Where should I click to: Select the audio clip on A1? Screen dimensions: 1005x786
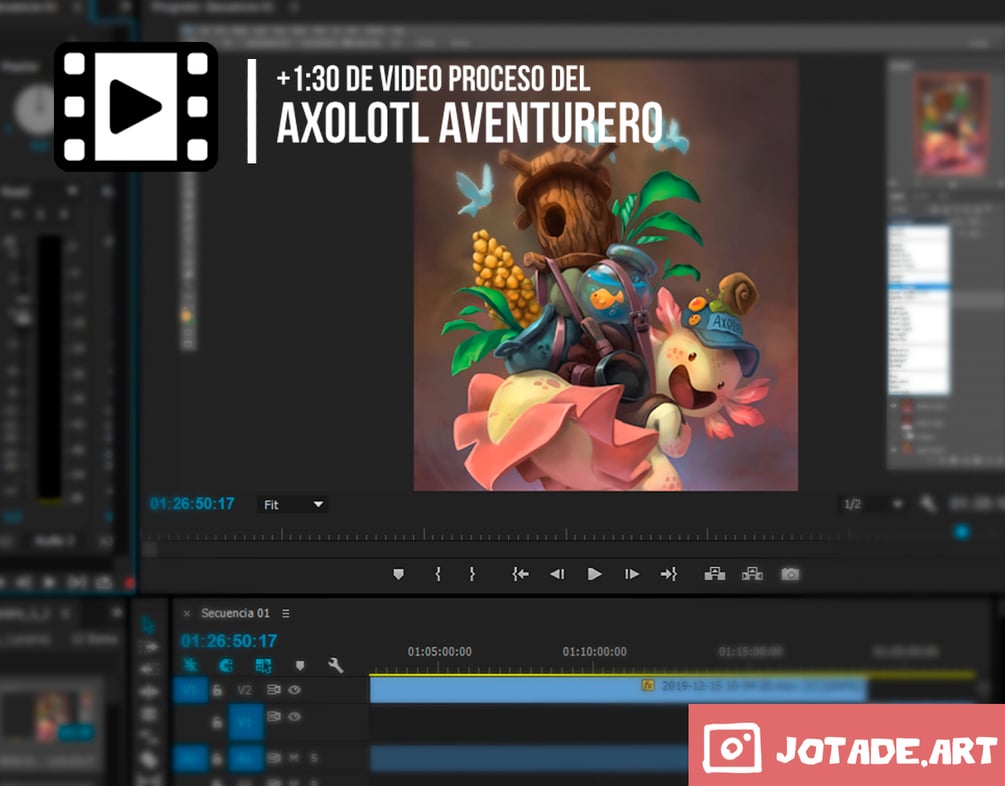pyautogui.click(x=529, y=758)
